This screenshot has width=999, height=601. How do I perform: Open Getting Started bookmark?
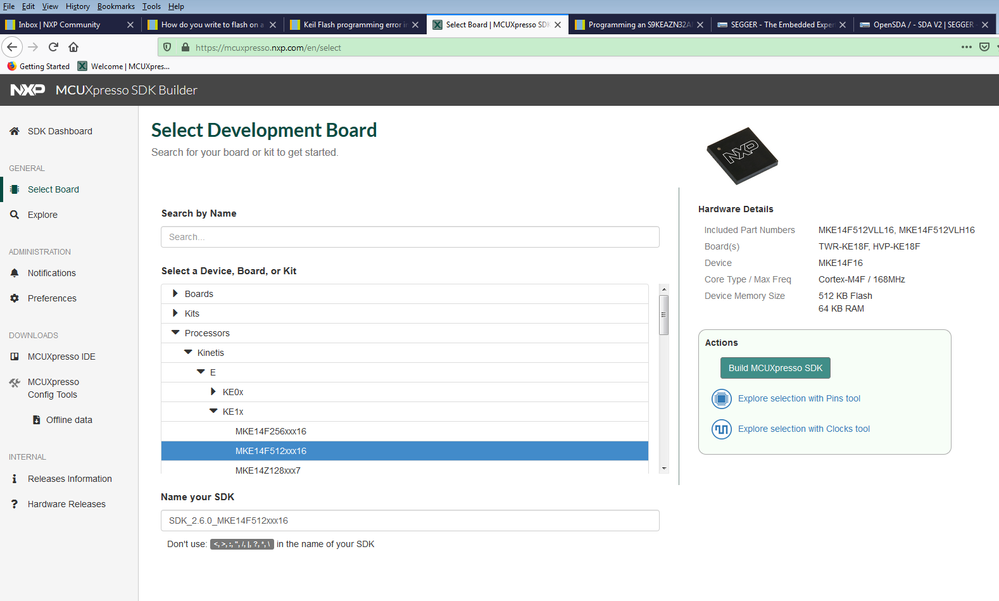tap(38, 66)
